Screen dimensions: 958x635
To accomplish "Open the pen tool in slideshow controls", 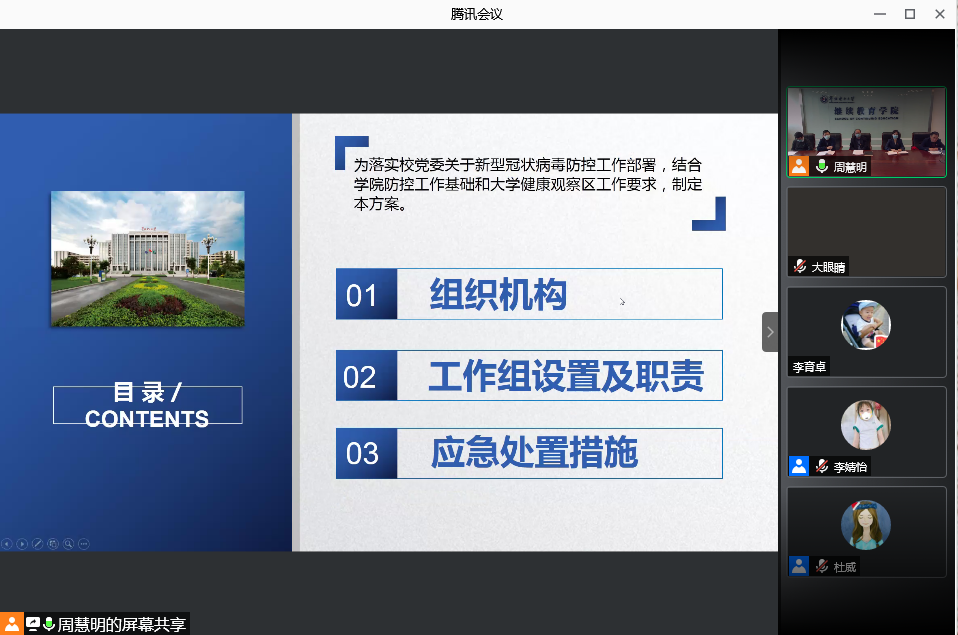I will click(x=37, y=544).
